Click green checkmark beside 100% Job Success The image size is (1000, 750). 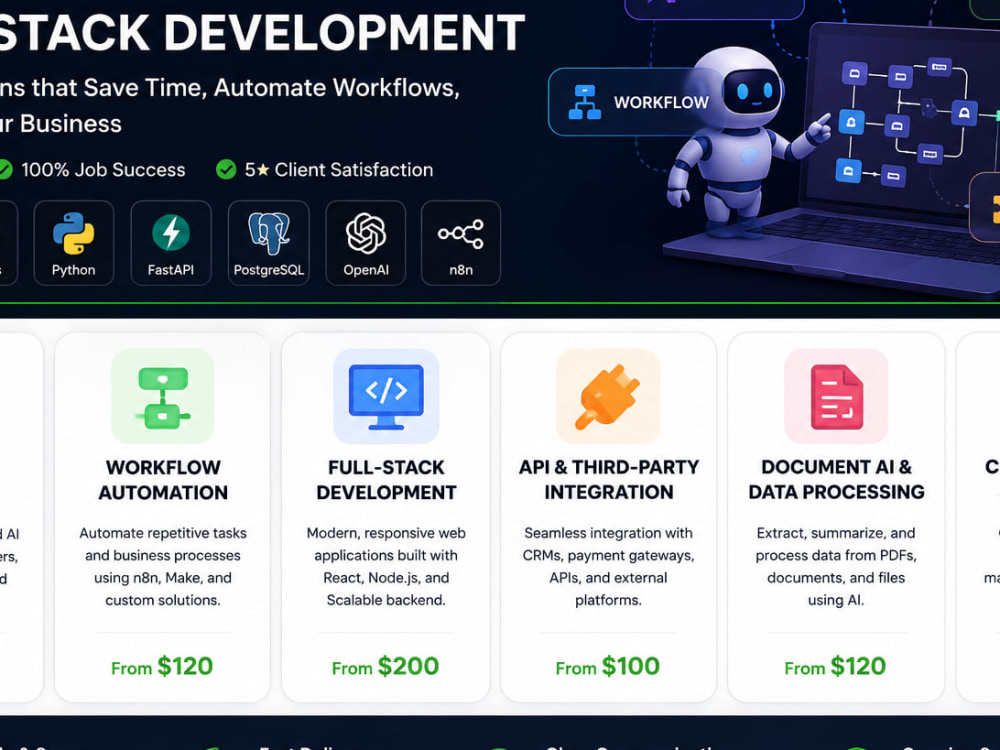pyautogui.click(x=4, y=170)
